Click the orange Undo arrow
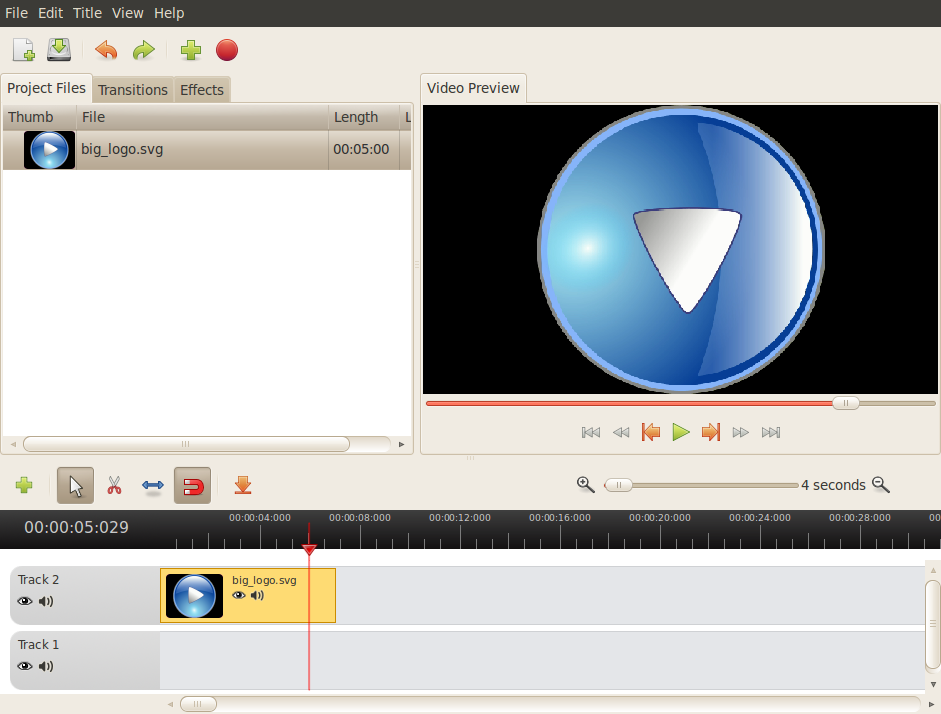The image size is (941, 714). [106, 50]
